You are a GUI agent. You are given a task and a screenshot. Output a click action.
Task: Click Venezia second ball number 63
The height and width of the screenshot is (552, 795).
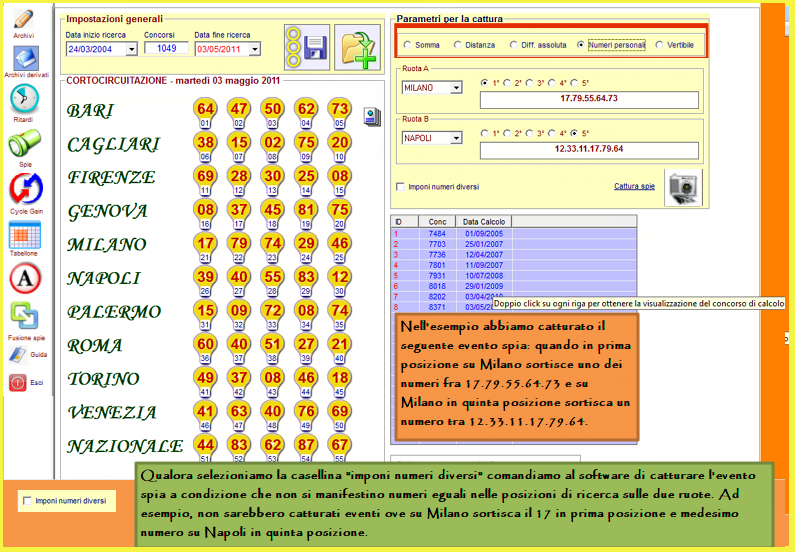(x=239, y=411)
